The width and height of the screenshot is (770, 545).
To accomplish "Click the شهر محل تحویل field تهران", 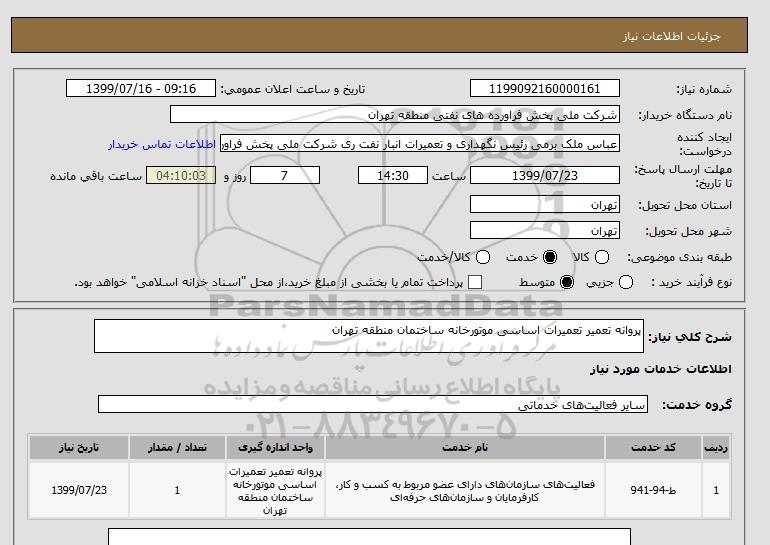I will pyautogui.click(x=545, y=230).
